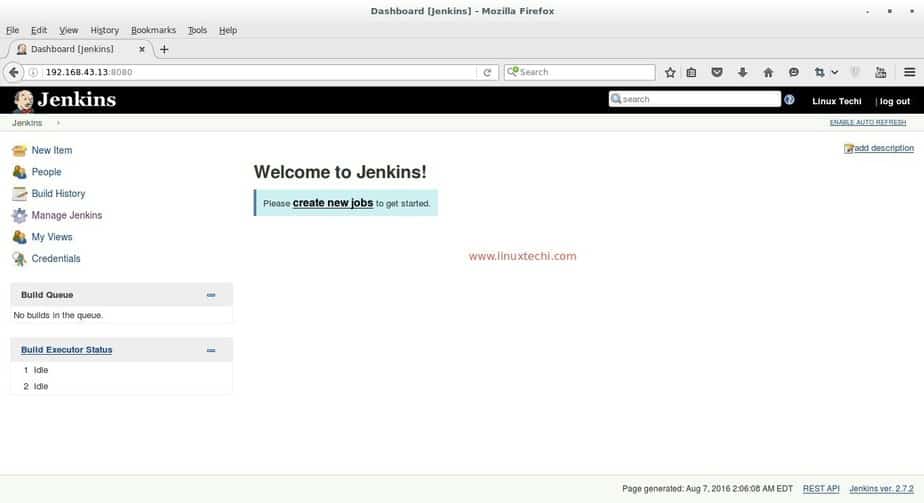This screenshot has width=924, height=503.
Task: Open the Help menu
Action: [228, 30]
